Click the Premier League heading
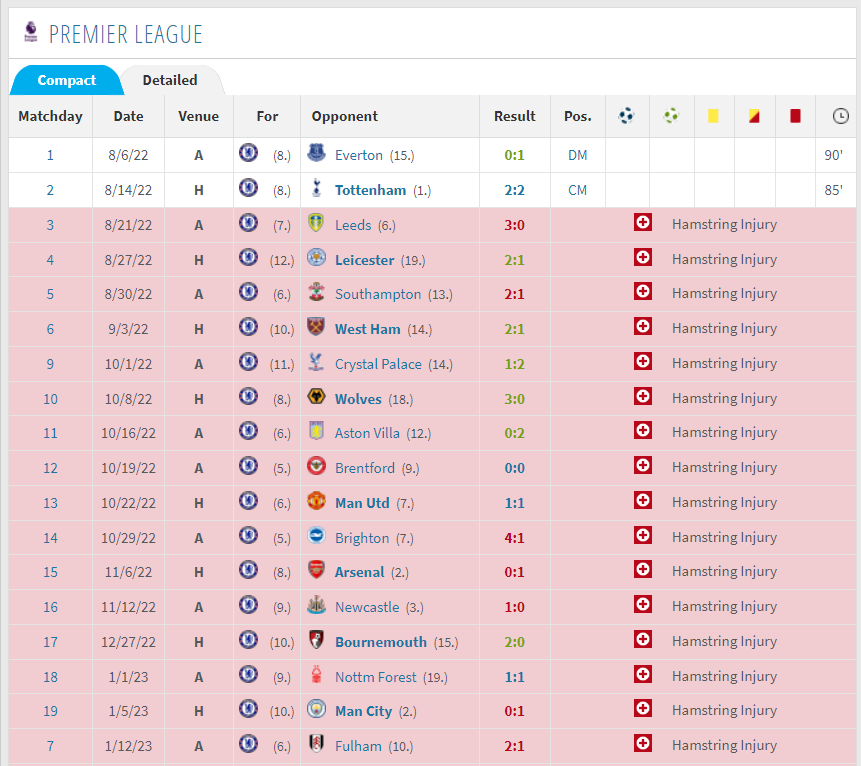Image resolution: width=861 pixels, height=766 pixels. pos(126,34)
